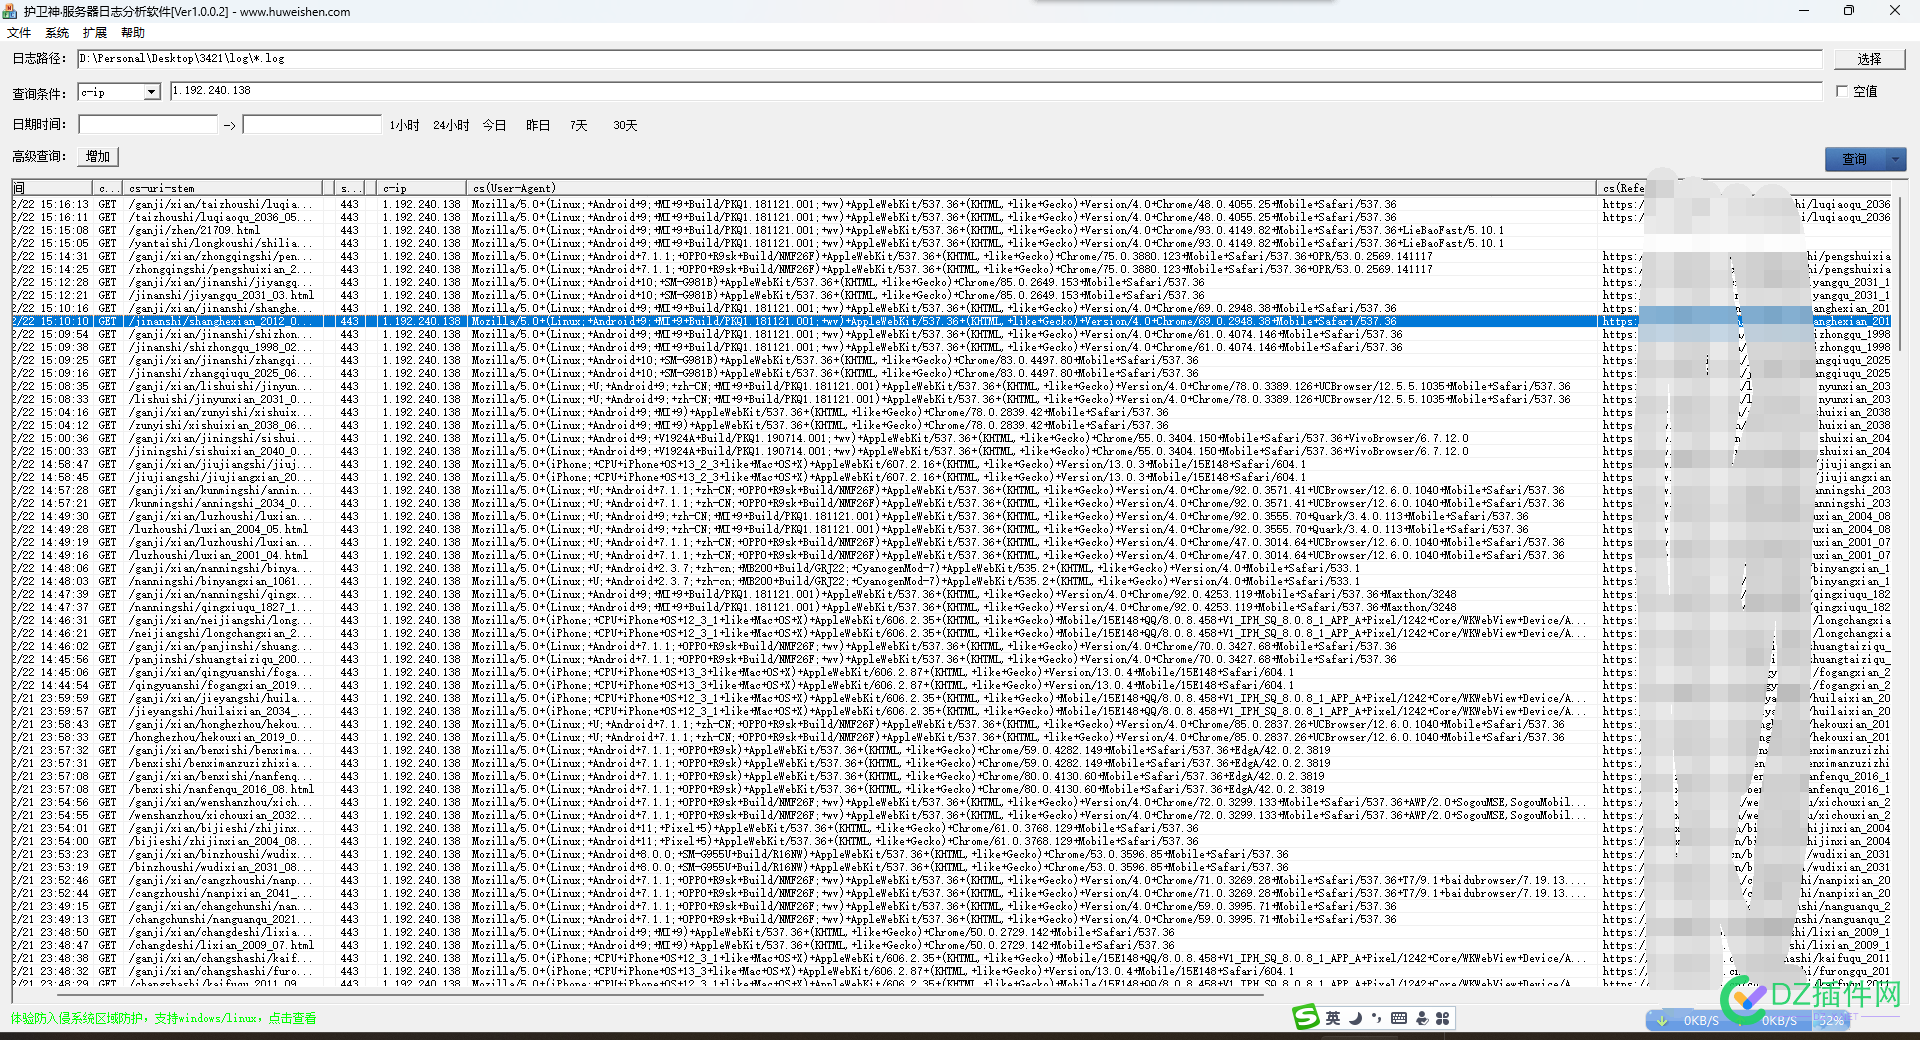Select row /yantaishi/longkoushi/shilia
1920x1040 pixels.
pos(951,243)
